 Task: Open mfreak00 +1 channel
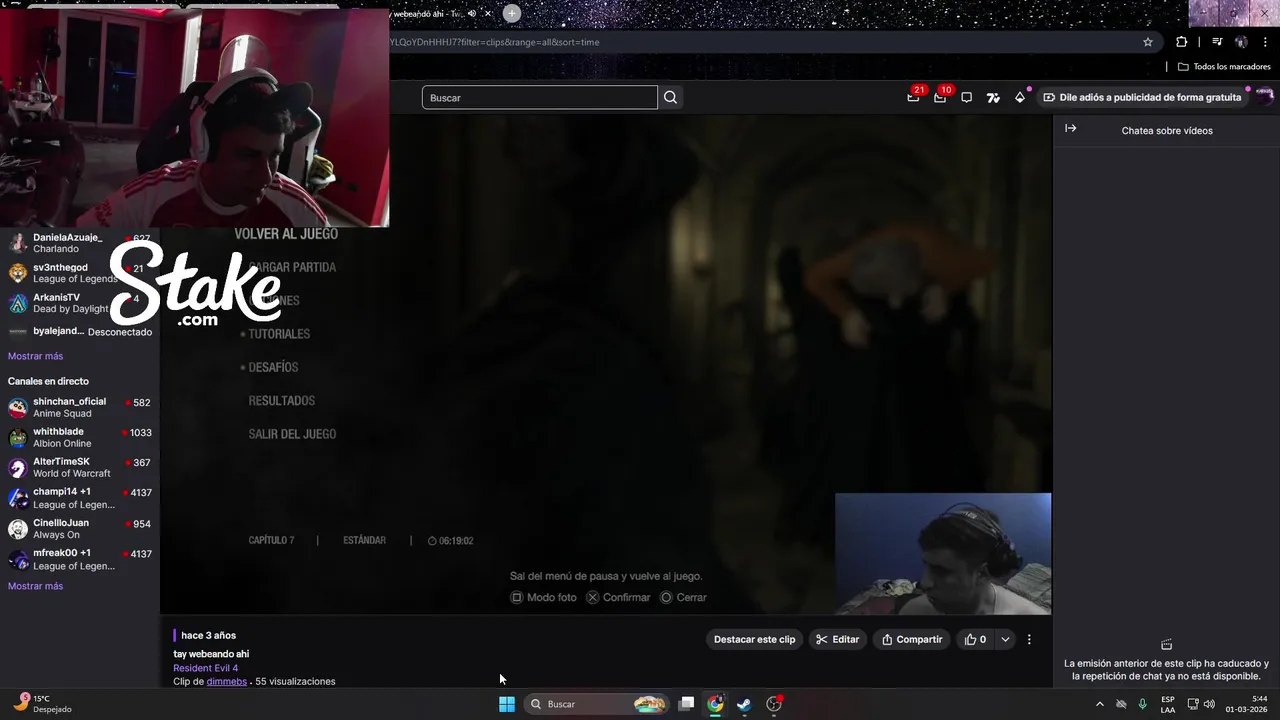tap(80, 559)
